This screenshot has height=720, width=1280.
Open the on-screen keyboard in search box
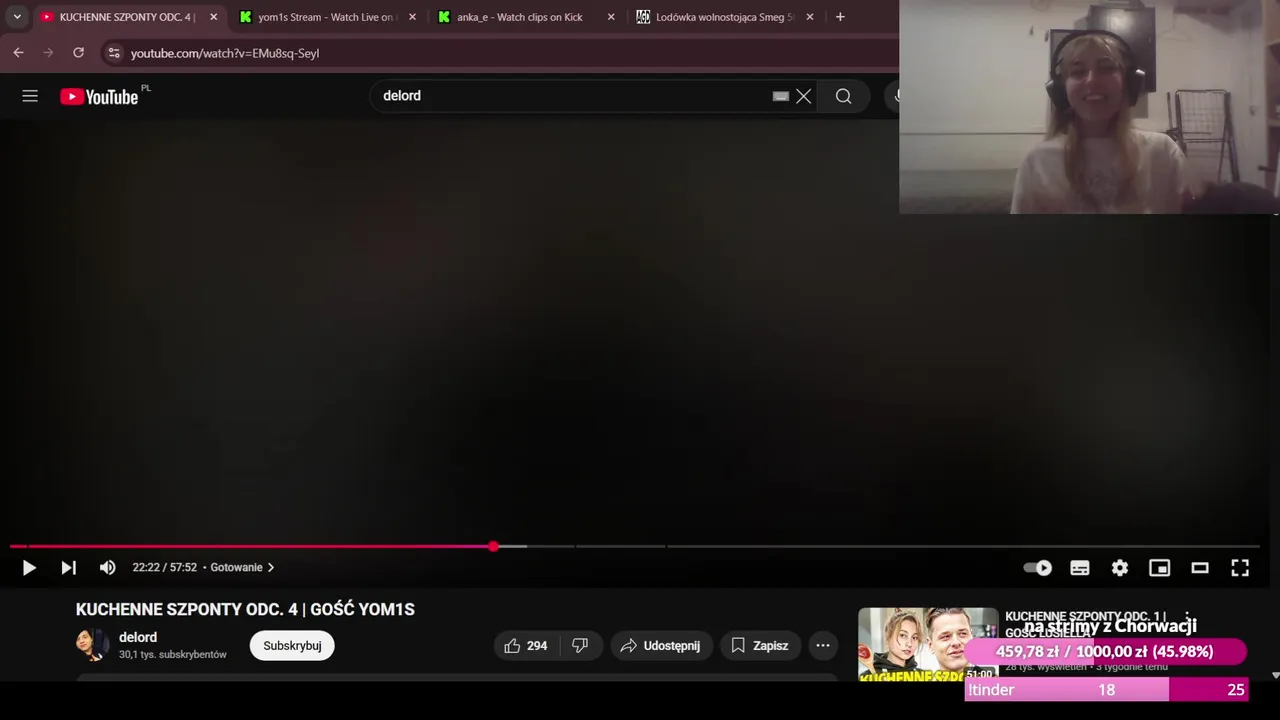[x=781, y=96]
